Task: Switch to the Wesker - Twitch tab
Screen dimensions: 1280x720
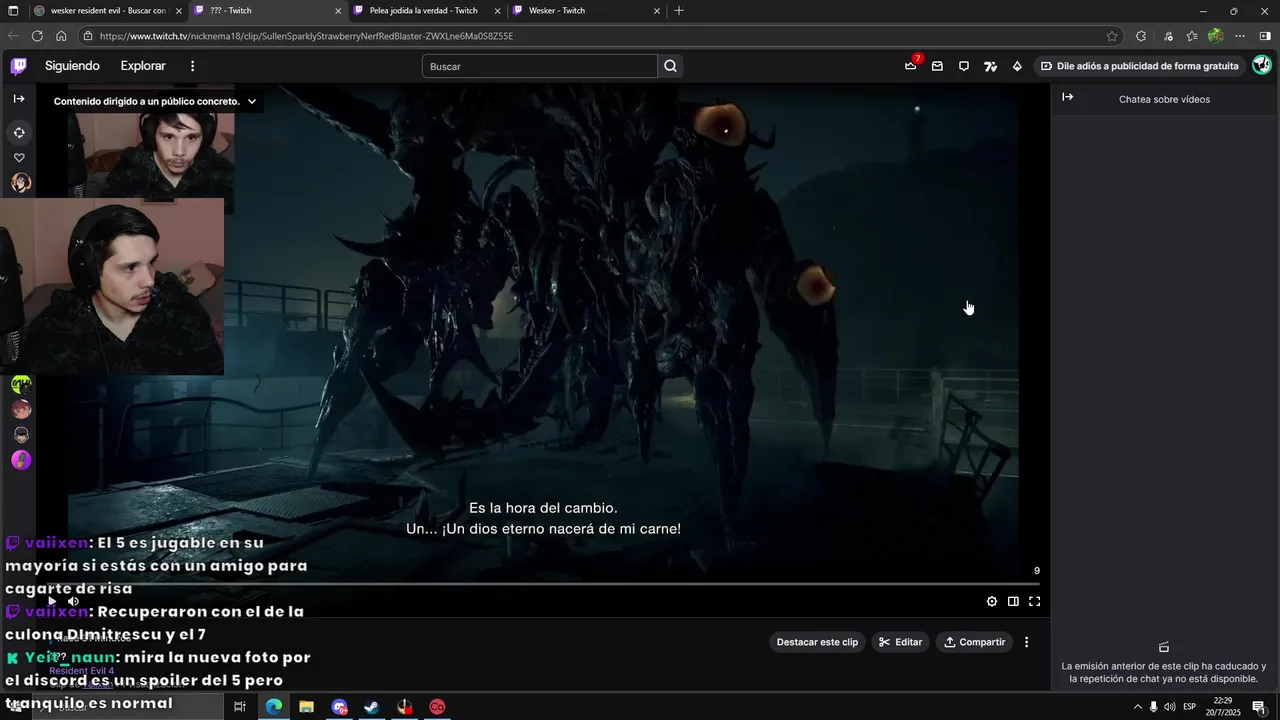Action: (588, 11)
